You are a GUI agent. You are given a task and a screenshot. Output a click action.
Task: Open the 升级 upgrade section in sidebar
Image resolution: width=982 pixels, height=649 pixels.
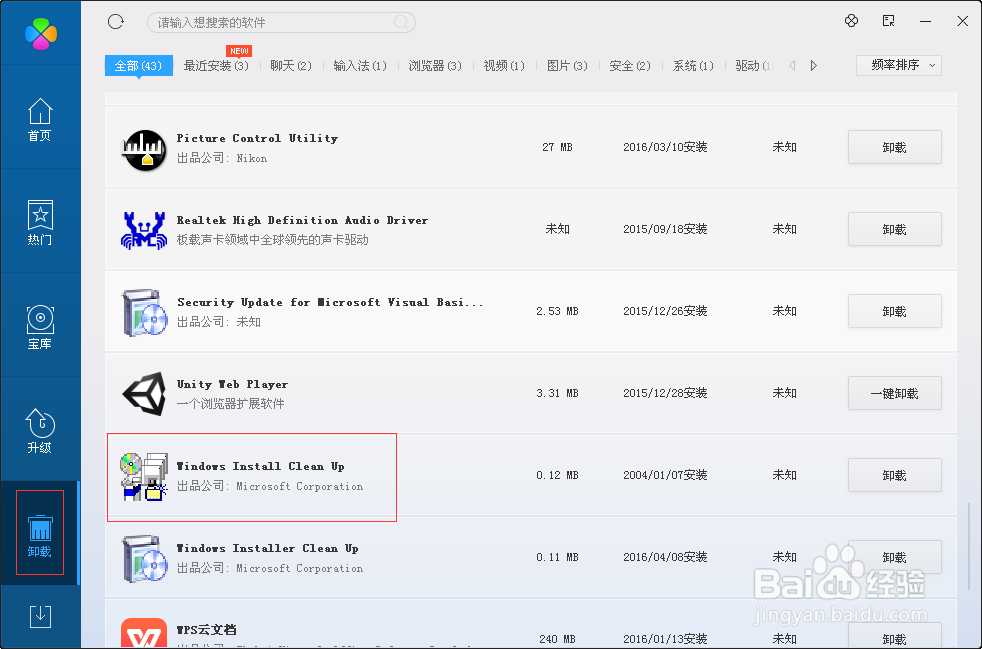click(x=39, y=431)
